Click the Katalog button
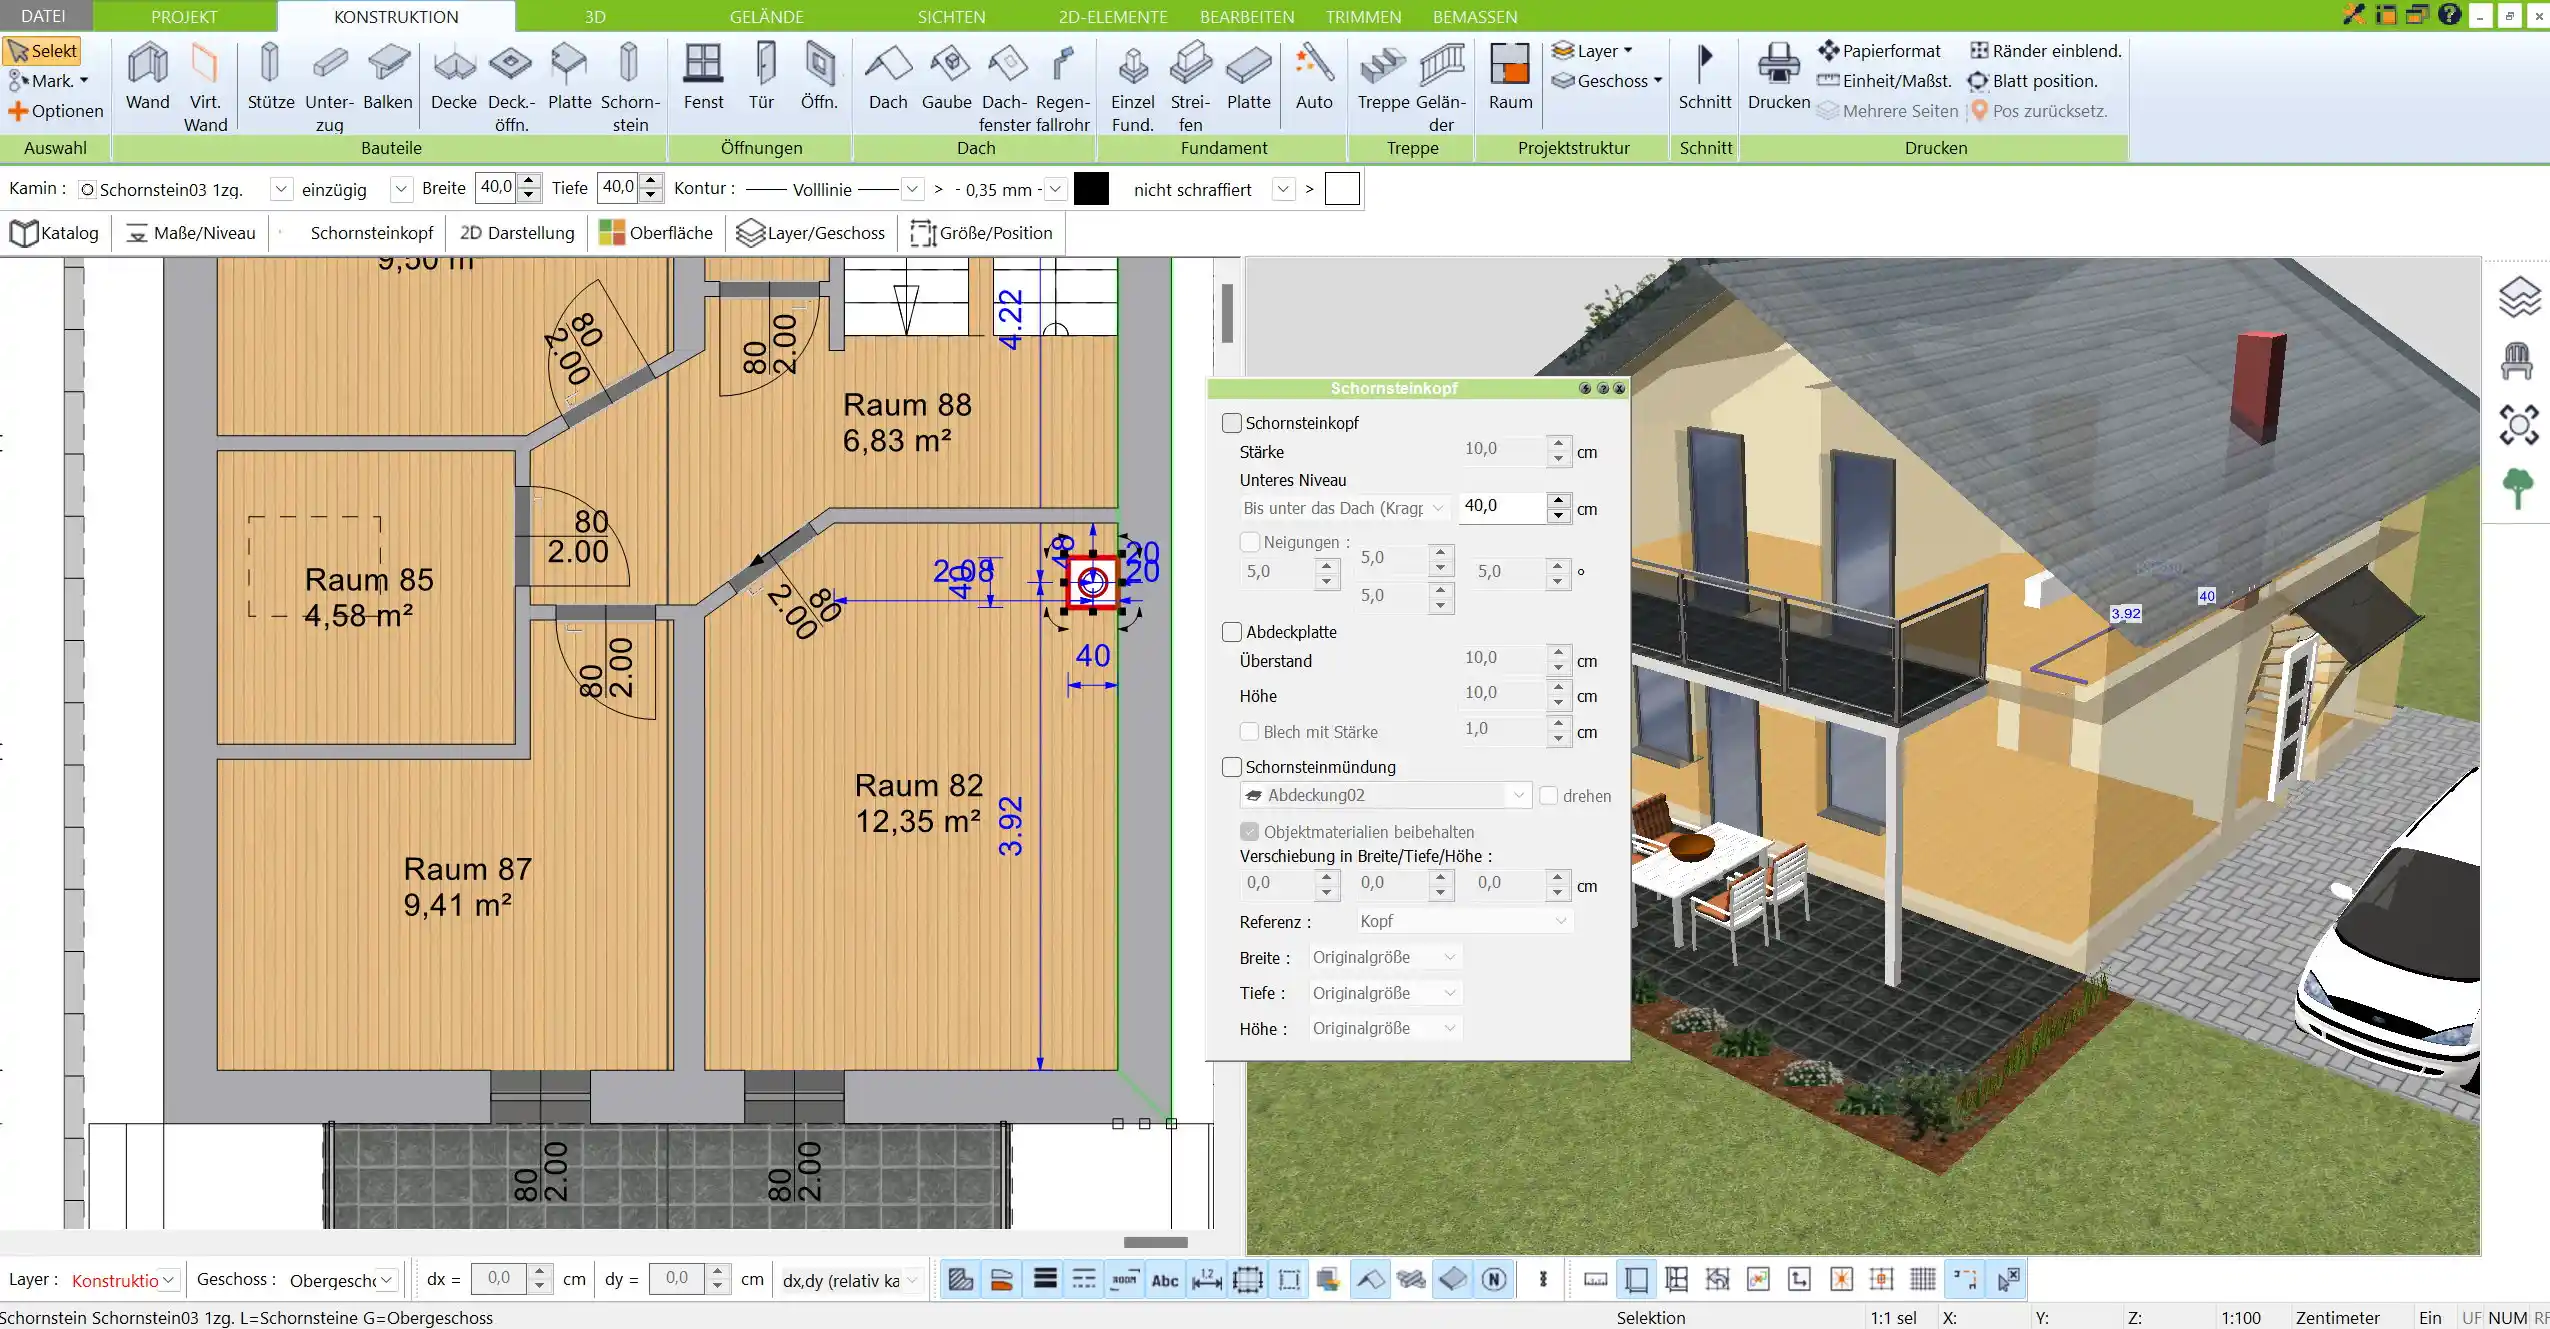Viewport: 2550px width, 1329px height. click(x=54, y=232)
